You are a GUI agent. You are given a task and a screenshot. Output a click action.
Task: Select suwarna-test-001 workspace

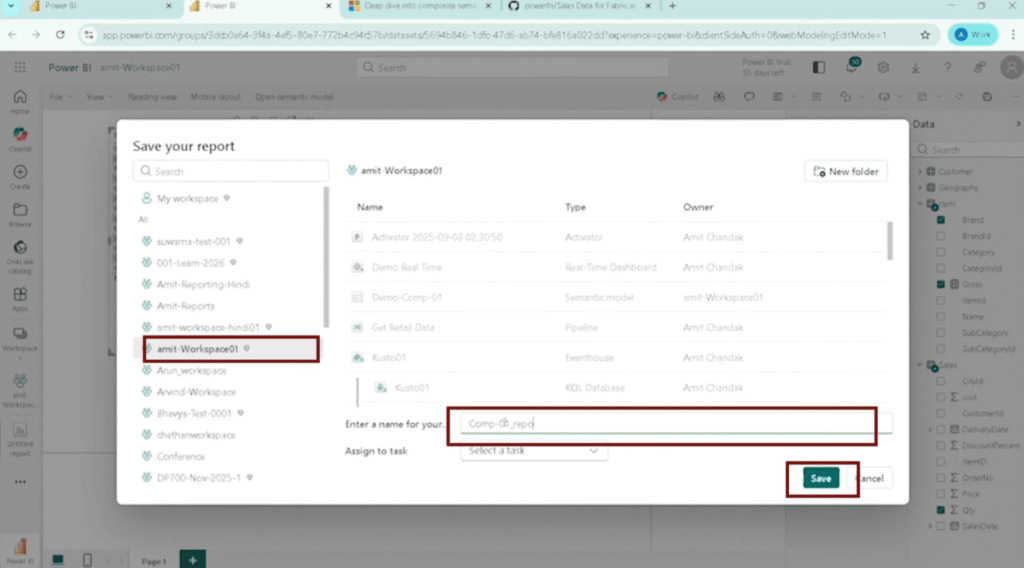[x=193, y=242]
